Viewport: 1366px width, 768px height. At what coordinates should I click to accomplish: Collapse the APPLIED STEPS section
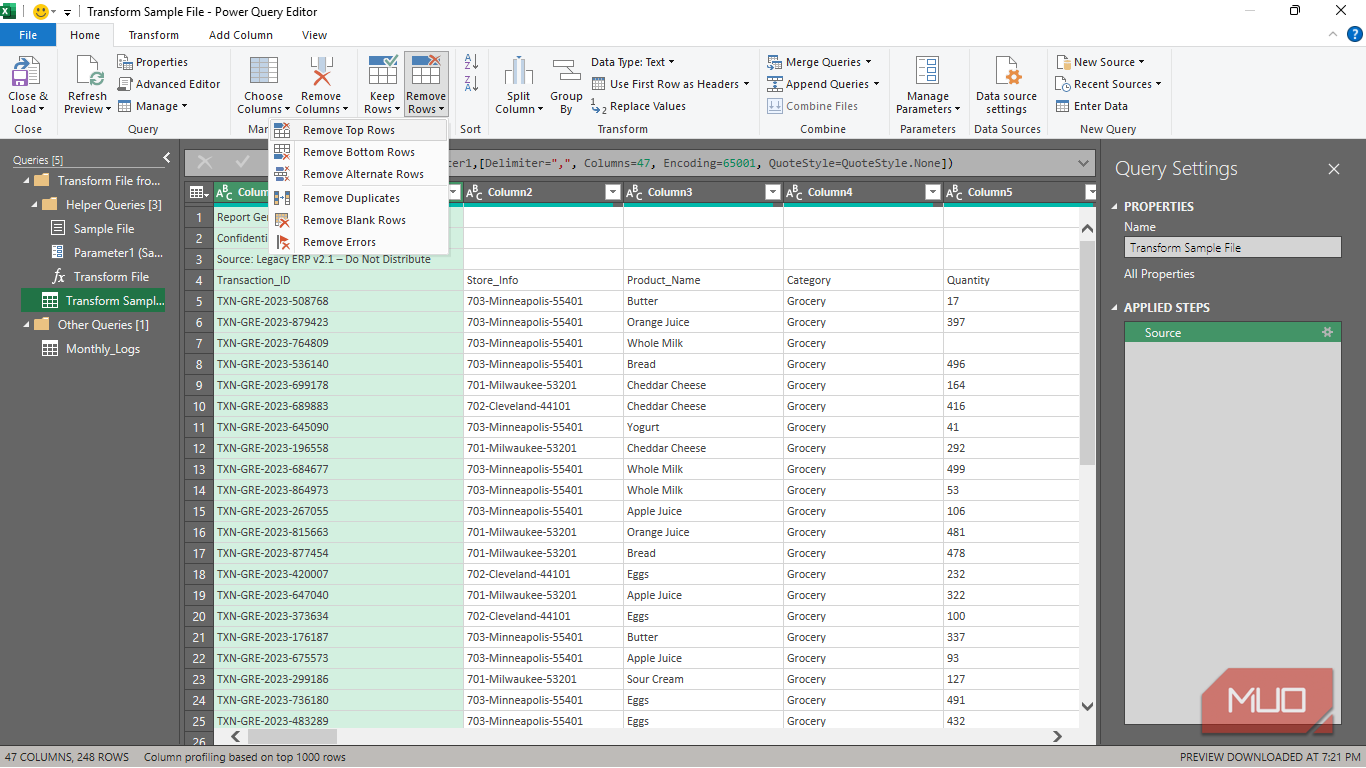click(x=1116, y=308)
